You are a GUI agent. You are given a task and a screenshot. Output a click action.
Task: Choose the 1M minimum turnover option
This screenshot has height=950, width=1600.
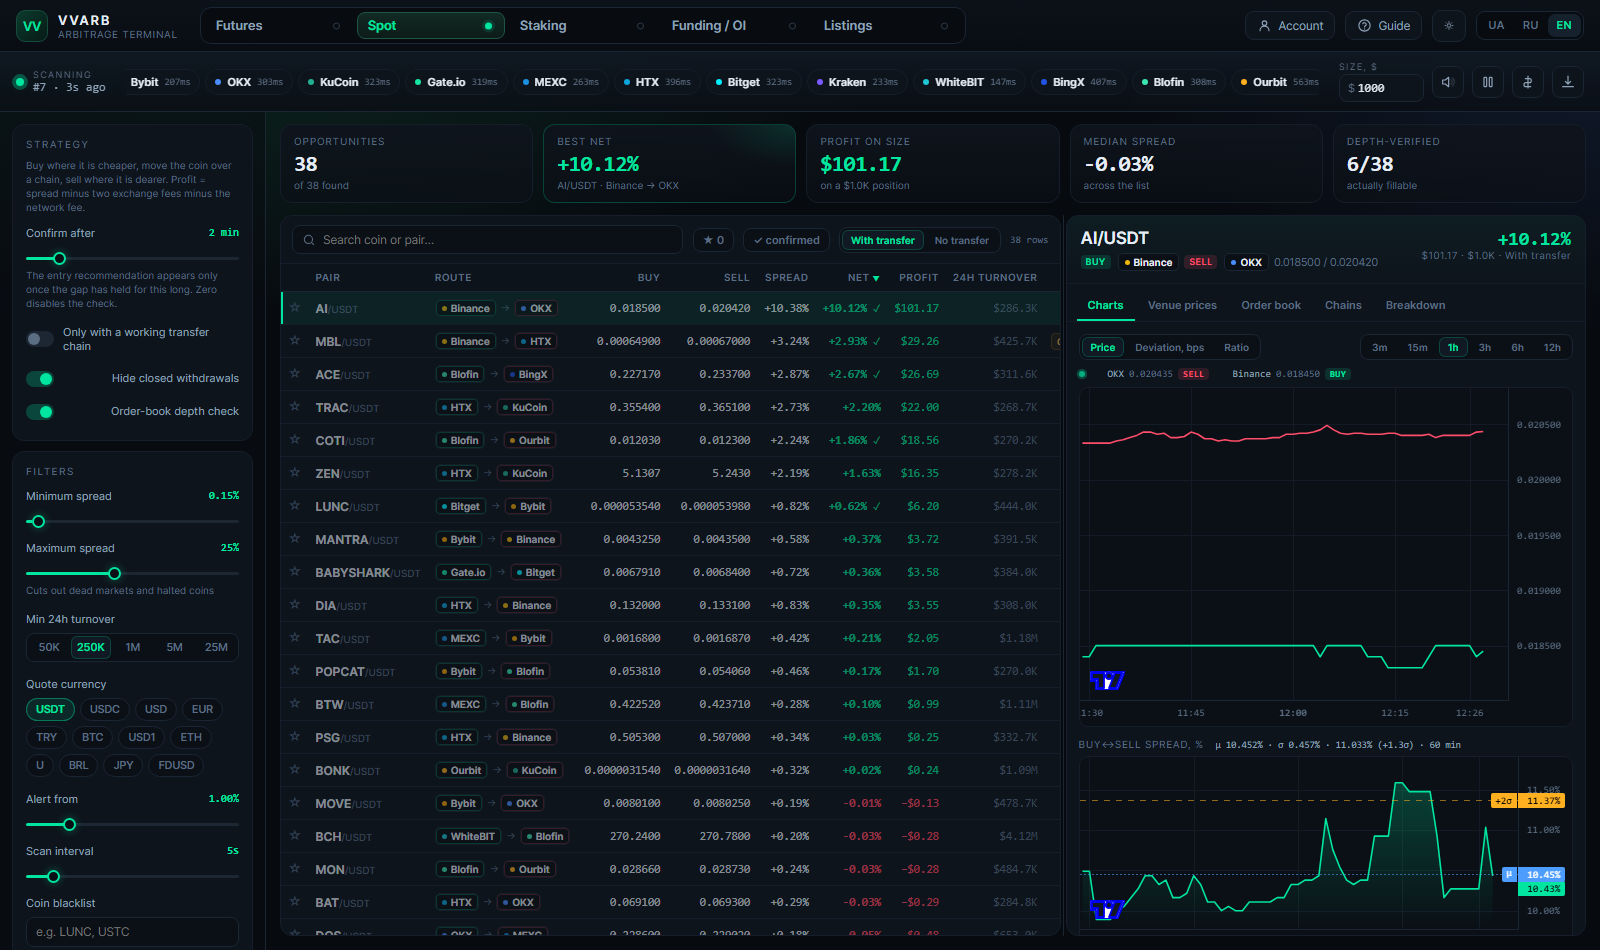click(x=133, y=648)
